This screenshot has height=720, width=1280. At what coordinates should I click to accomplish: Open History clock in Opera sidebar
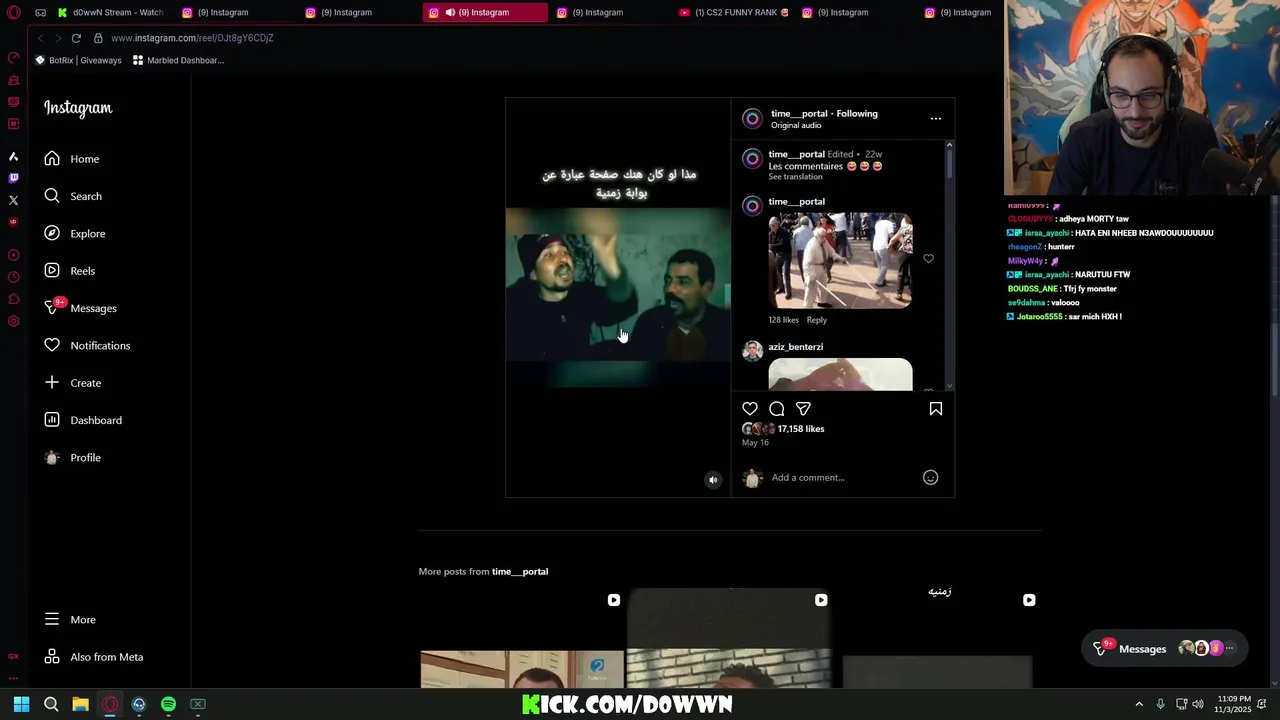pos(13,277)
